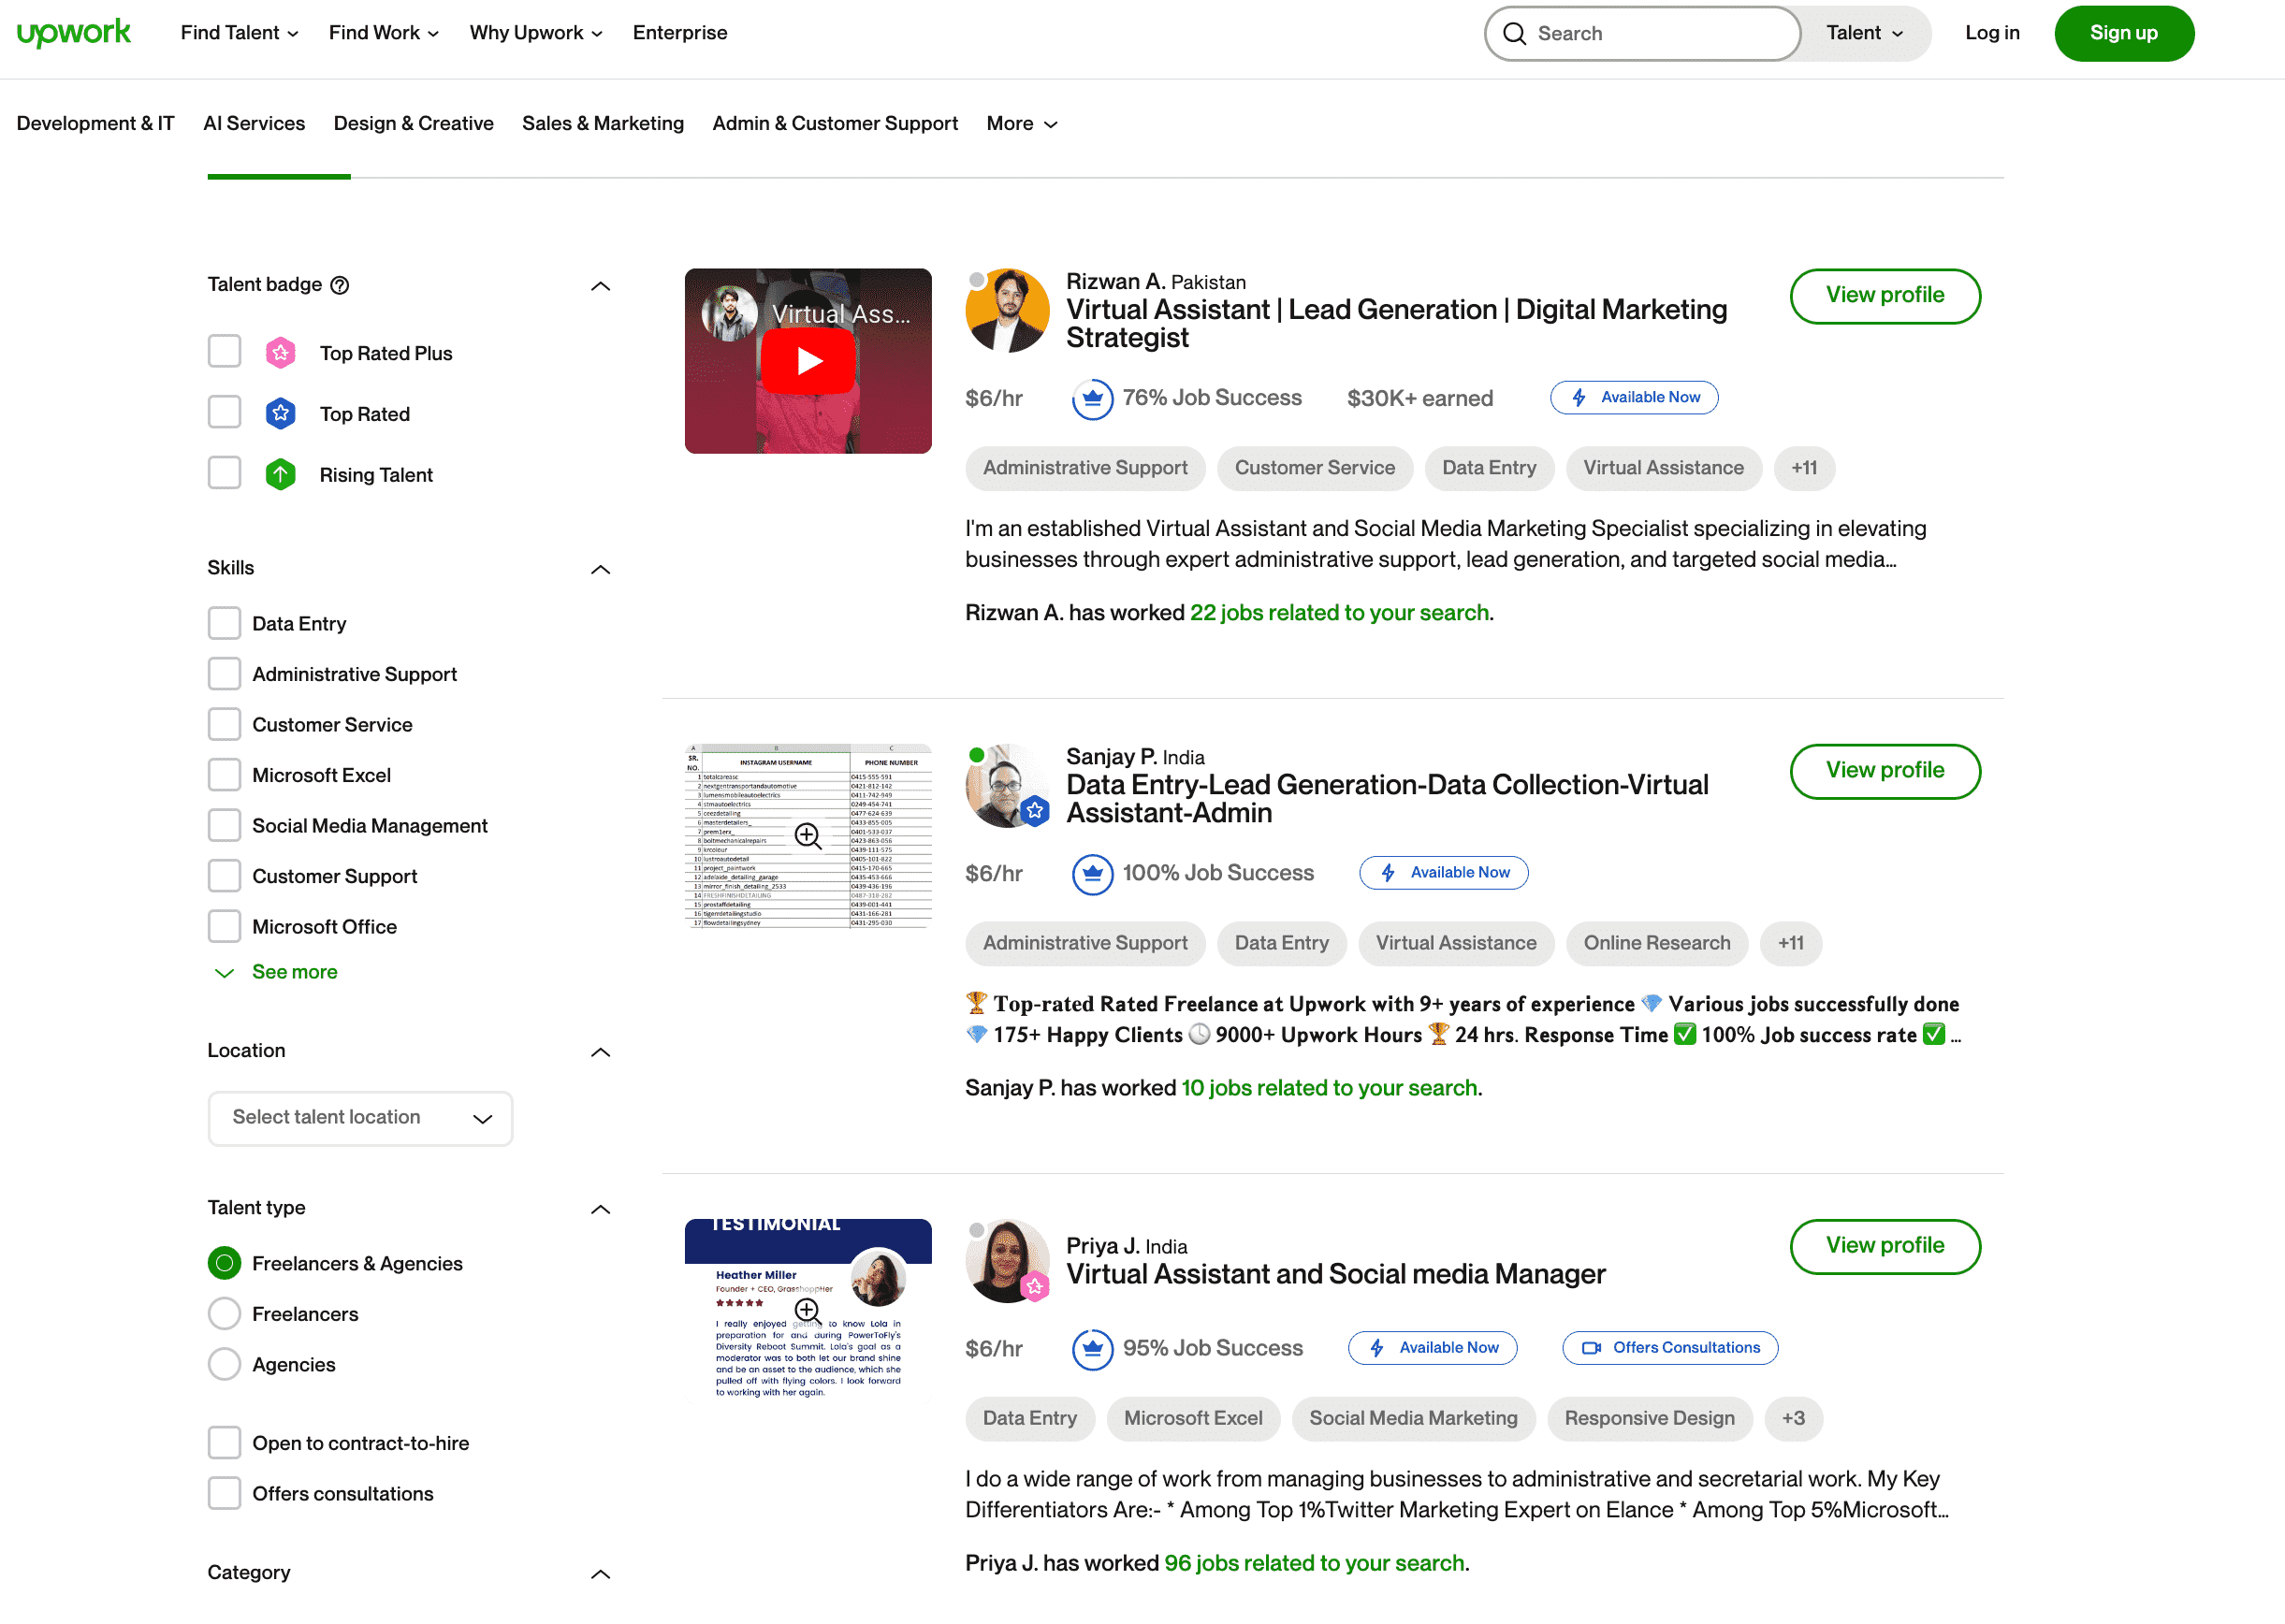Screen dimensions: 2285x1624
Task: Check Offers consultations filter
Action: 224,1493
